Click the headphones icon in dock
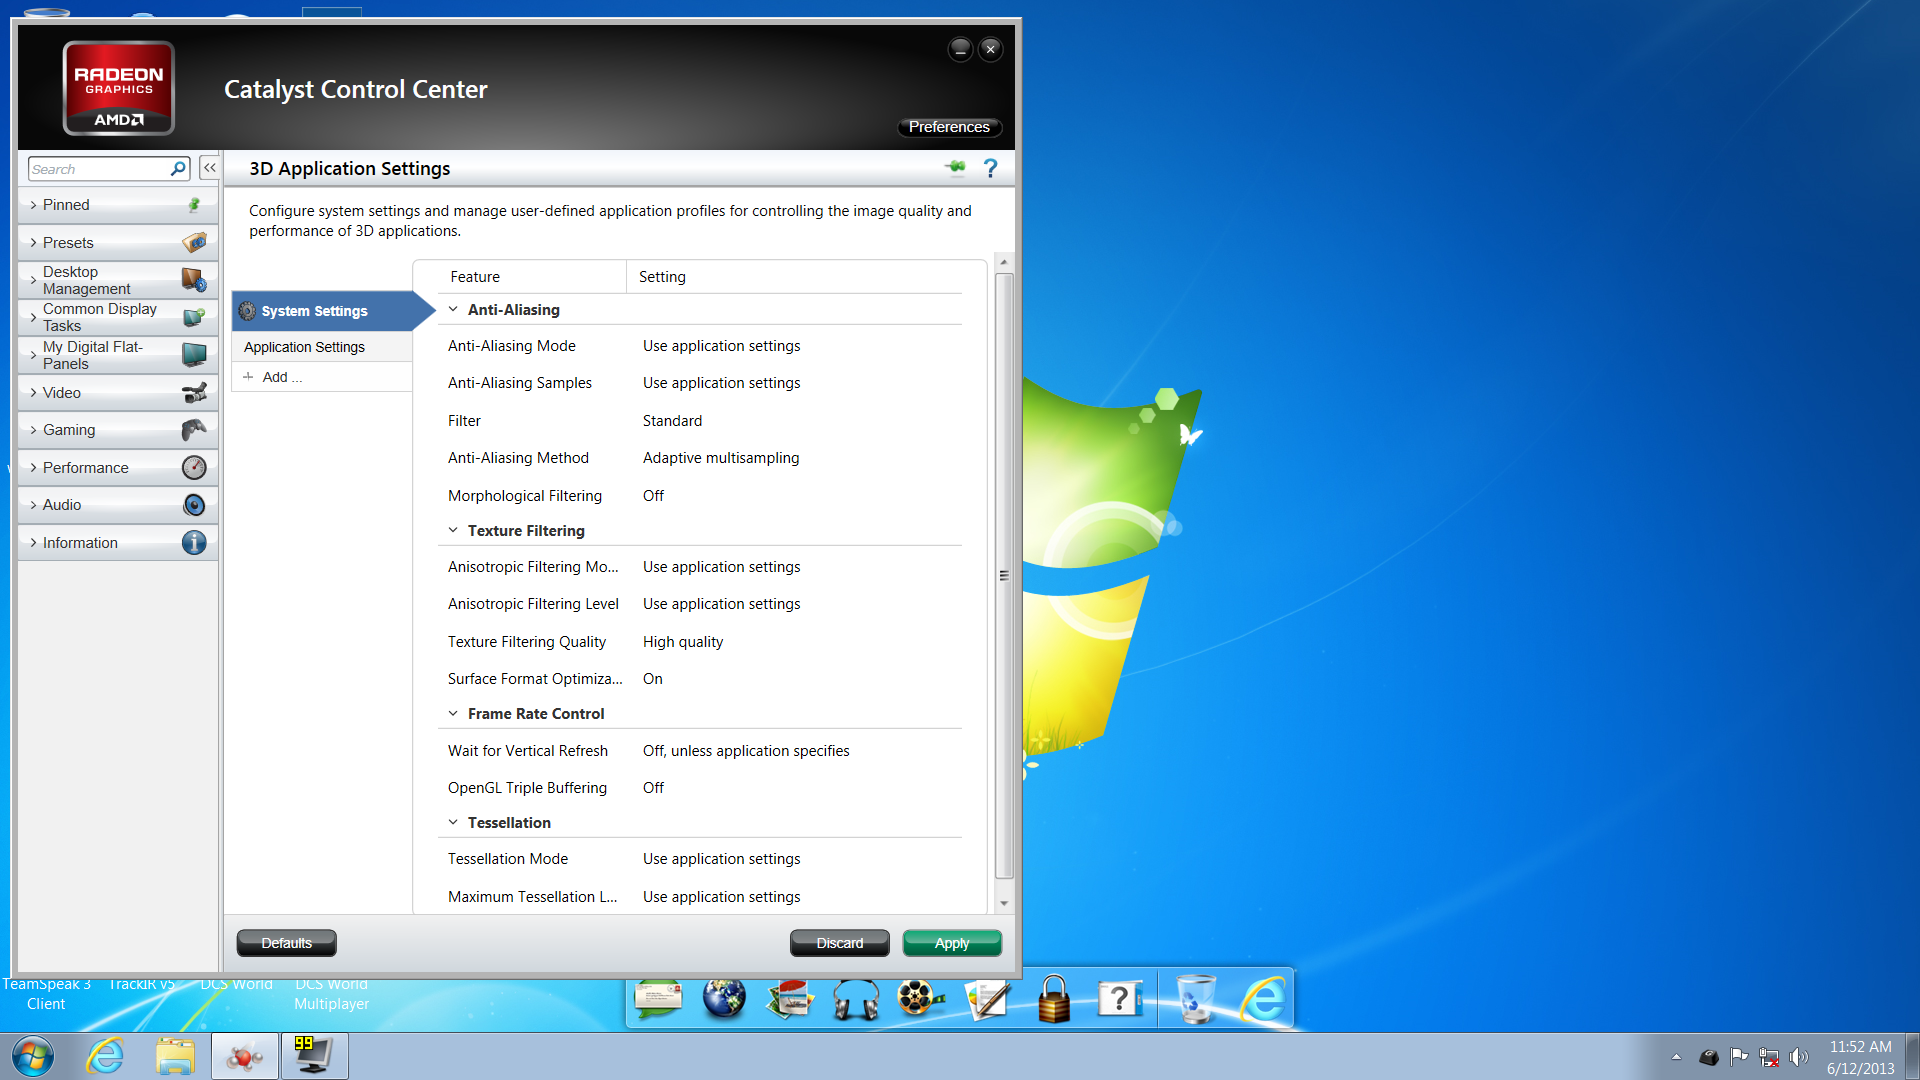This screenshot has width=1920, height=1080. 856,999
